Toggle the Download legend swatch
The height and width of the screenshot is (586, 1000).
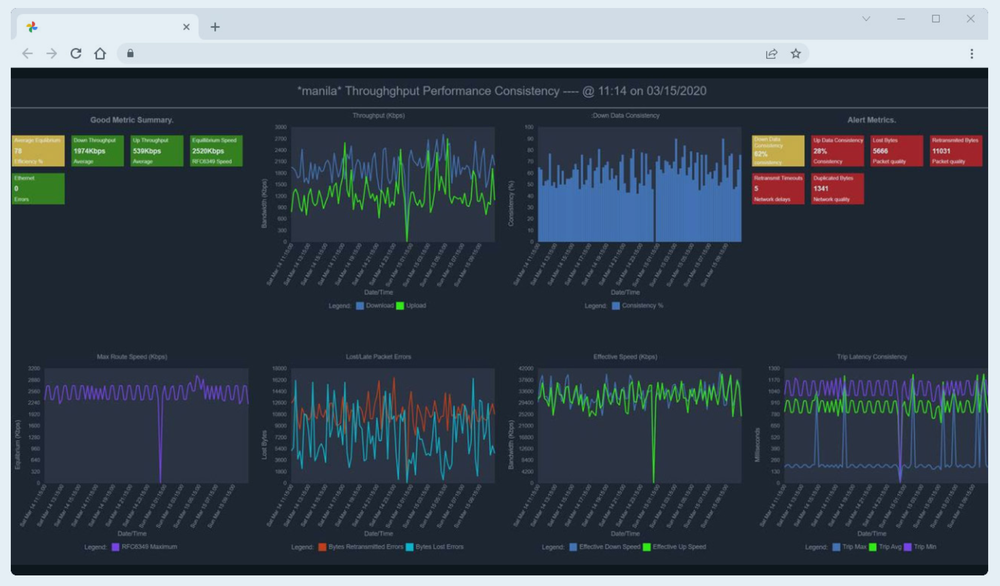360,305
